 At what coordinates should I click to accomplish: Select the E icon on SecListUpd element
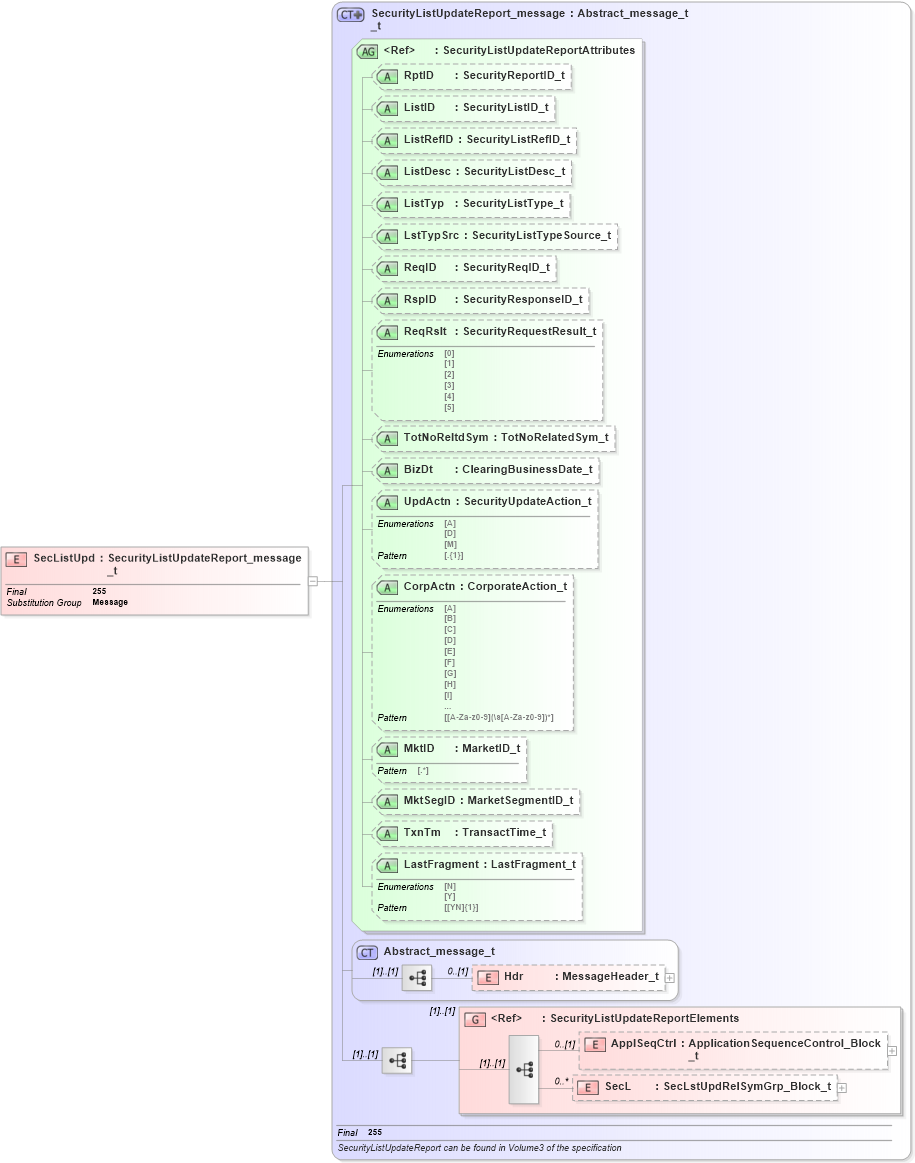click(16, 558)
